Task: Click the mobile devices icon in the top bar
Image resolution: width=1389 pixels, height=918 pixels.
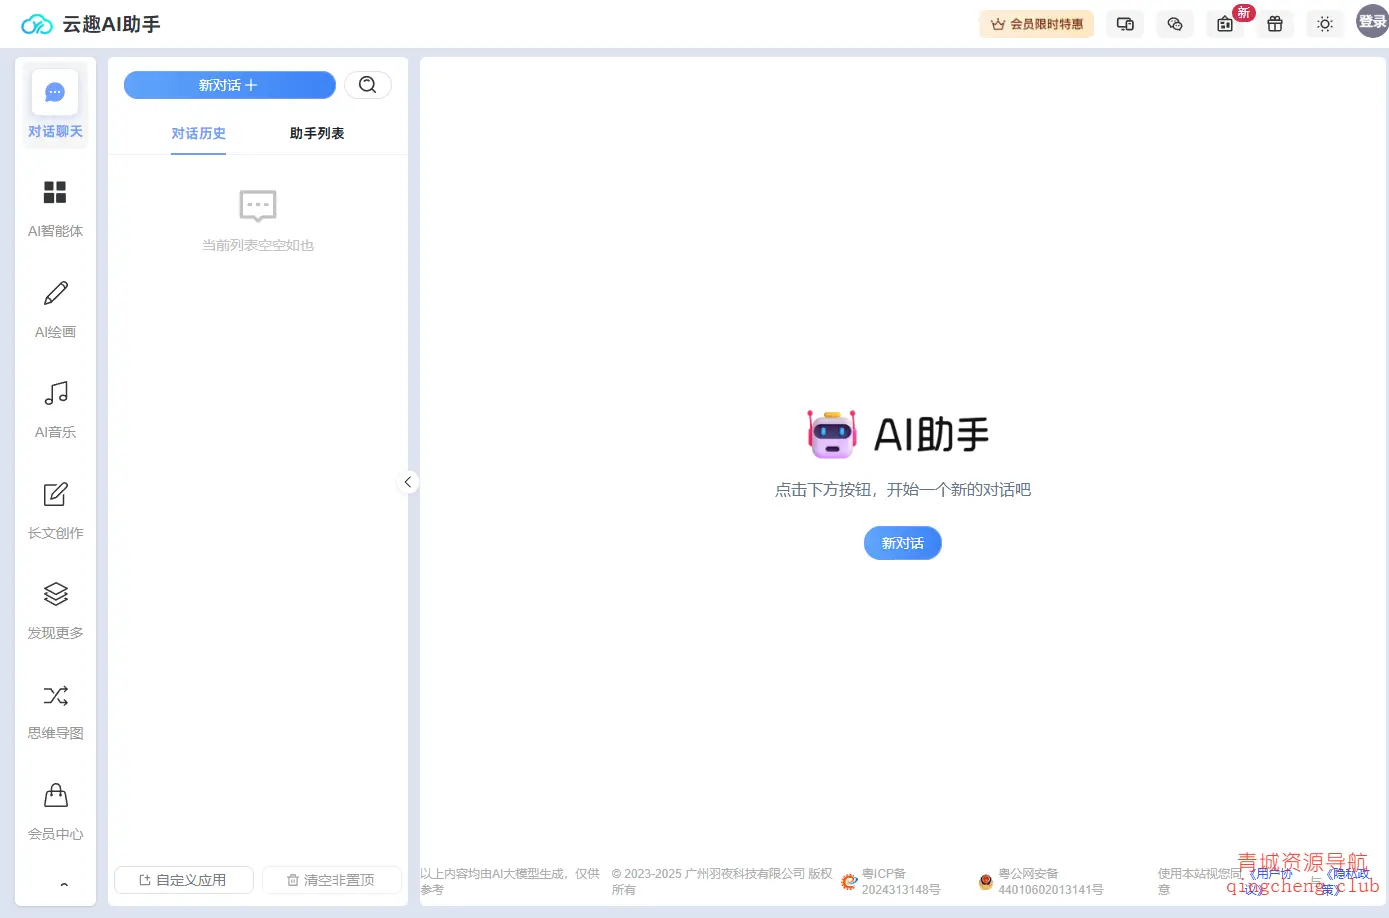Action: (1124, 23)
